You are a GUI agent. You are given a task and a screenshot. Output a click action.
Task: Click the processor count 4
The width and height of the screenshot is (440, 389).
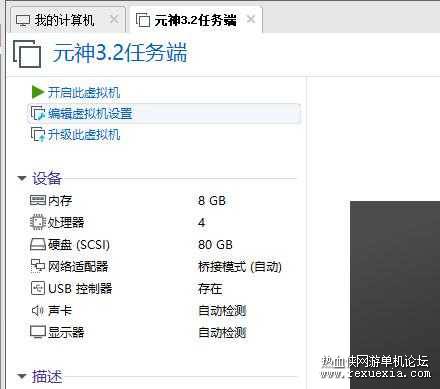pyautogui.click(x=201, y=222)
